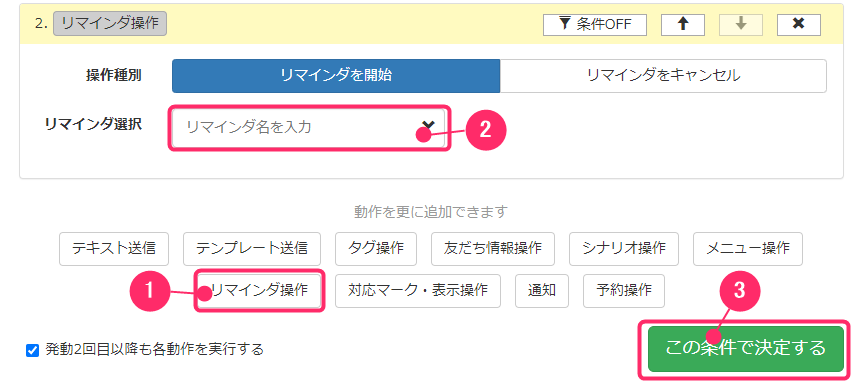Select リマインダを開始 operation type
The width and height of the screenshot is (860, 385).
click(336, 76)
